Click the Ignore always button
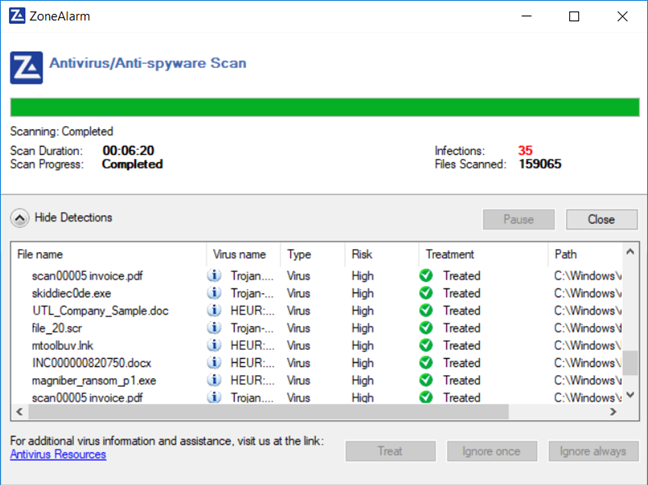Screen dimensions: 648x485 coord(593,451)
